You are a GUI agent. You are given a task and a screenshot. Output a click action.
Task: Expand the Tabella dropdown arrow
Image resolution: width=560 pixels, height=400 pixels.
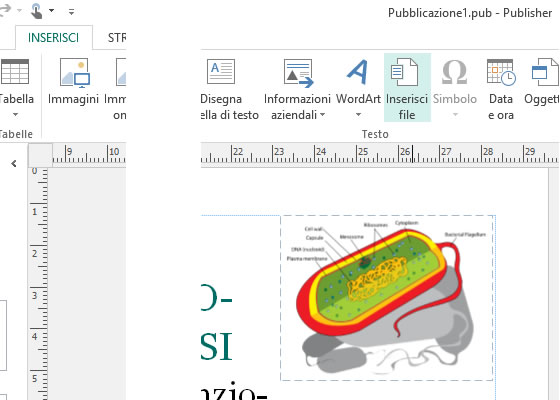pyautogui.click(x=15, y=115)
